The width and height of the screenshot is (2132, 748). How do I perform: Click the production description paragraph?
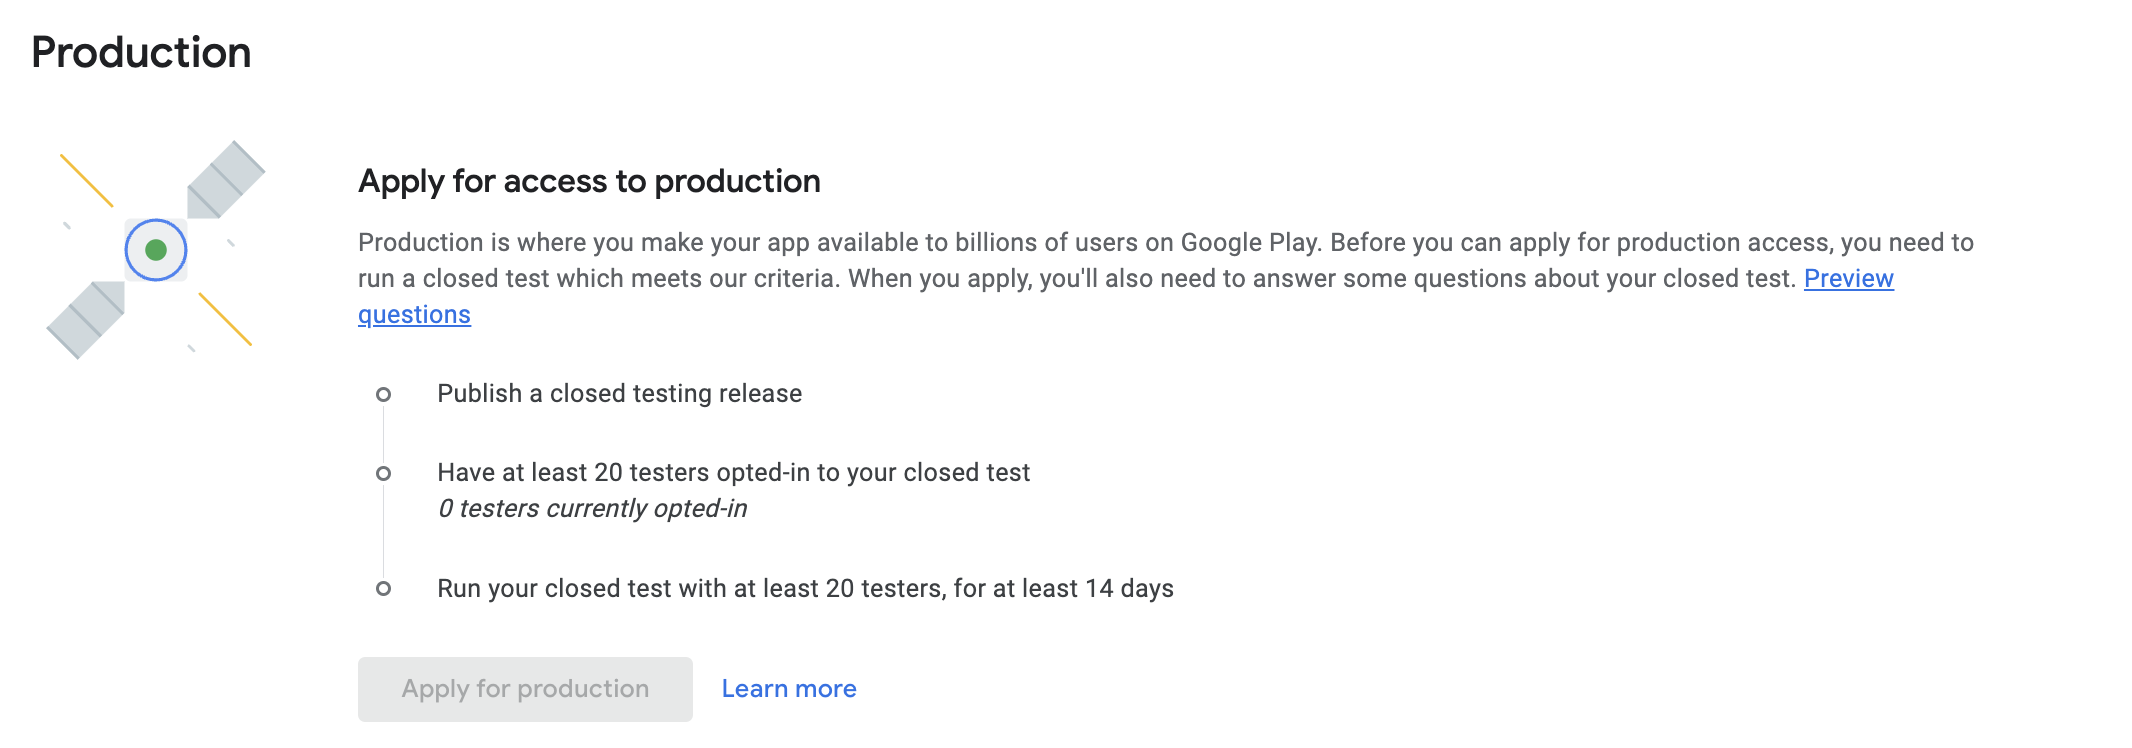click(x=1166, y=278)
